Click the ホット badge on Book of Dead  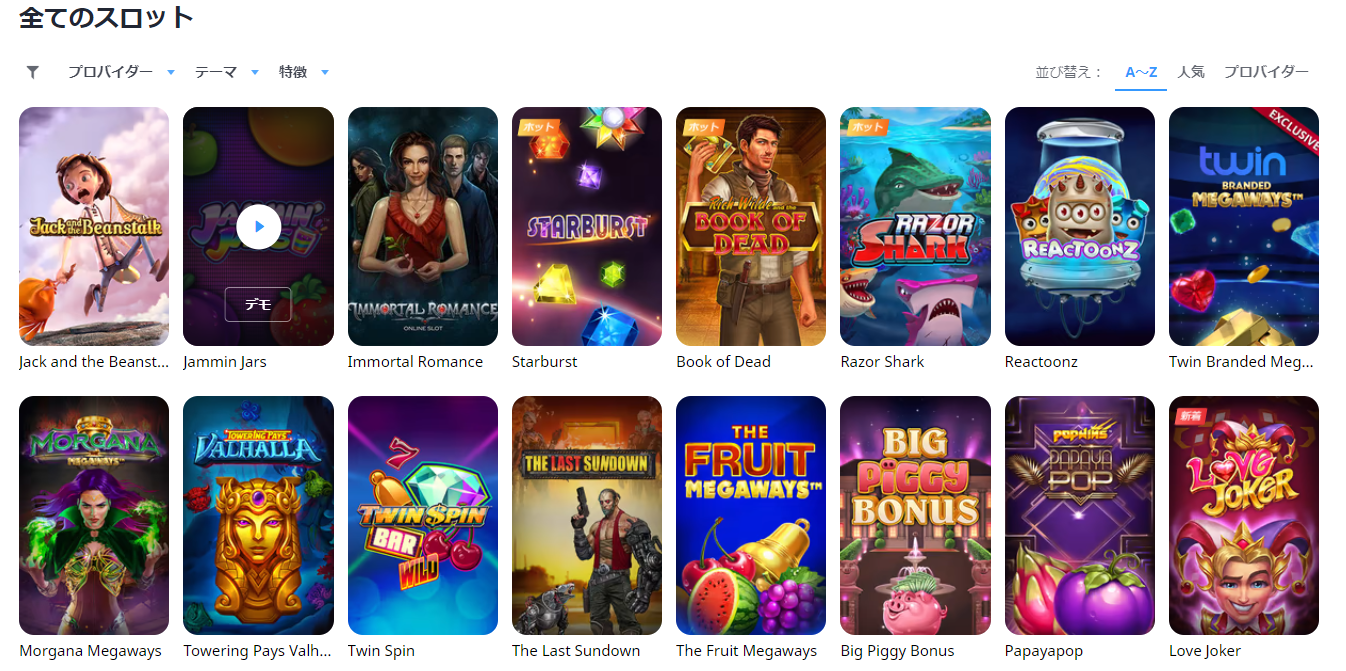[x=701, y=127]
